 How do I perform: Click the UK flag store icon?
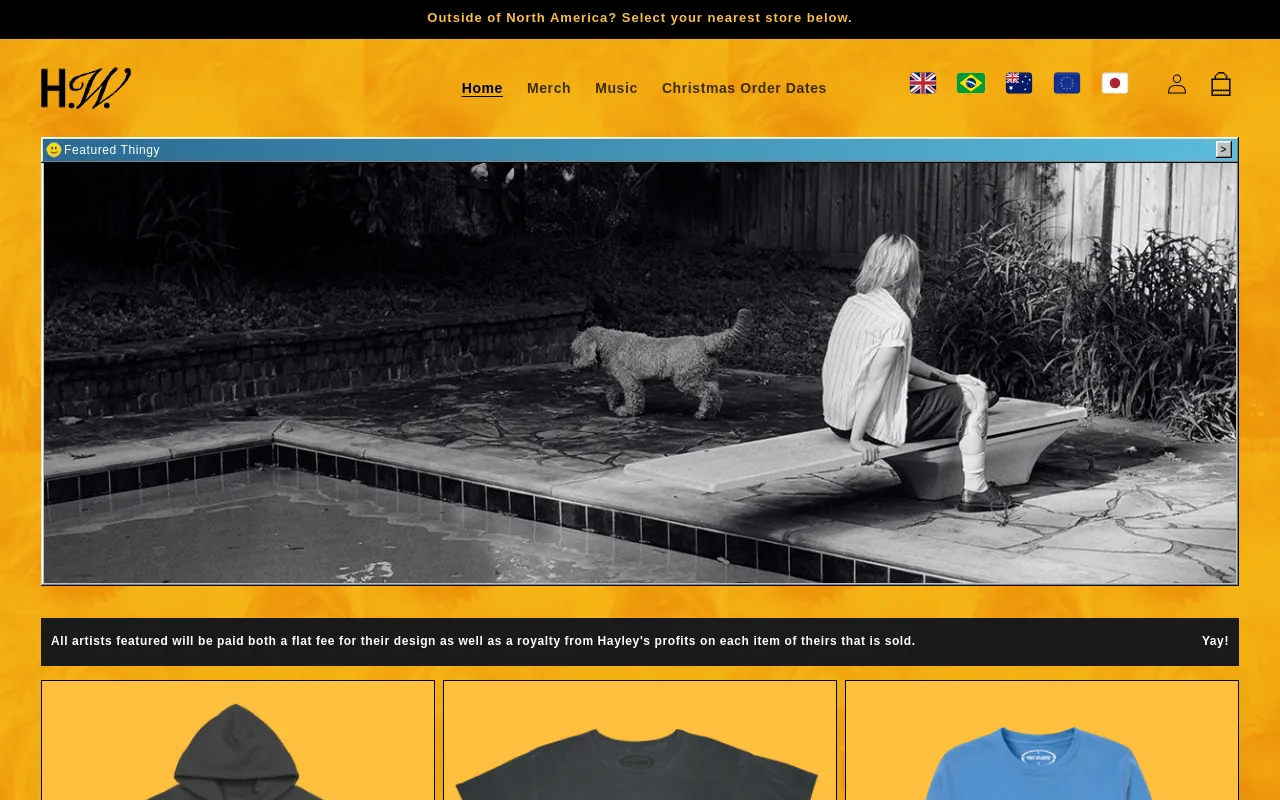pyautogui.click(x=923, y=83)
